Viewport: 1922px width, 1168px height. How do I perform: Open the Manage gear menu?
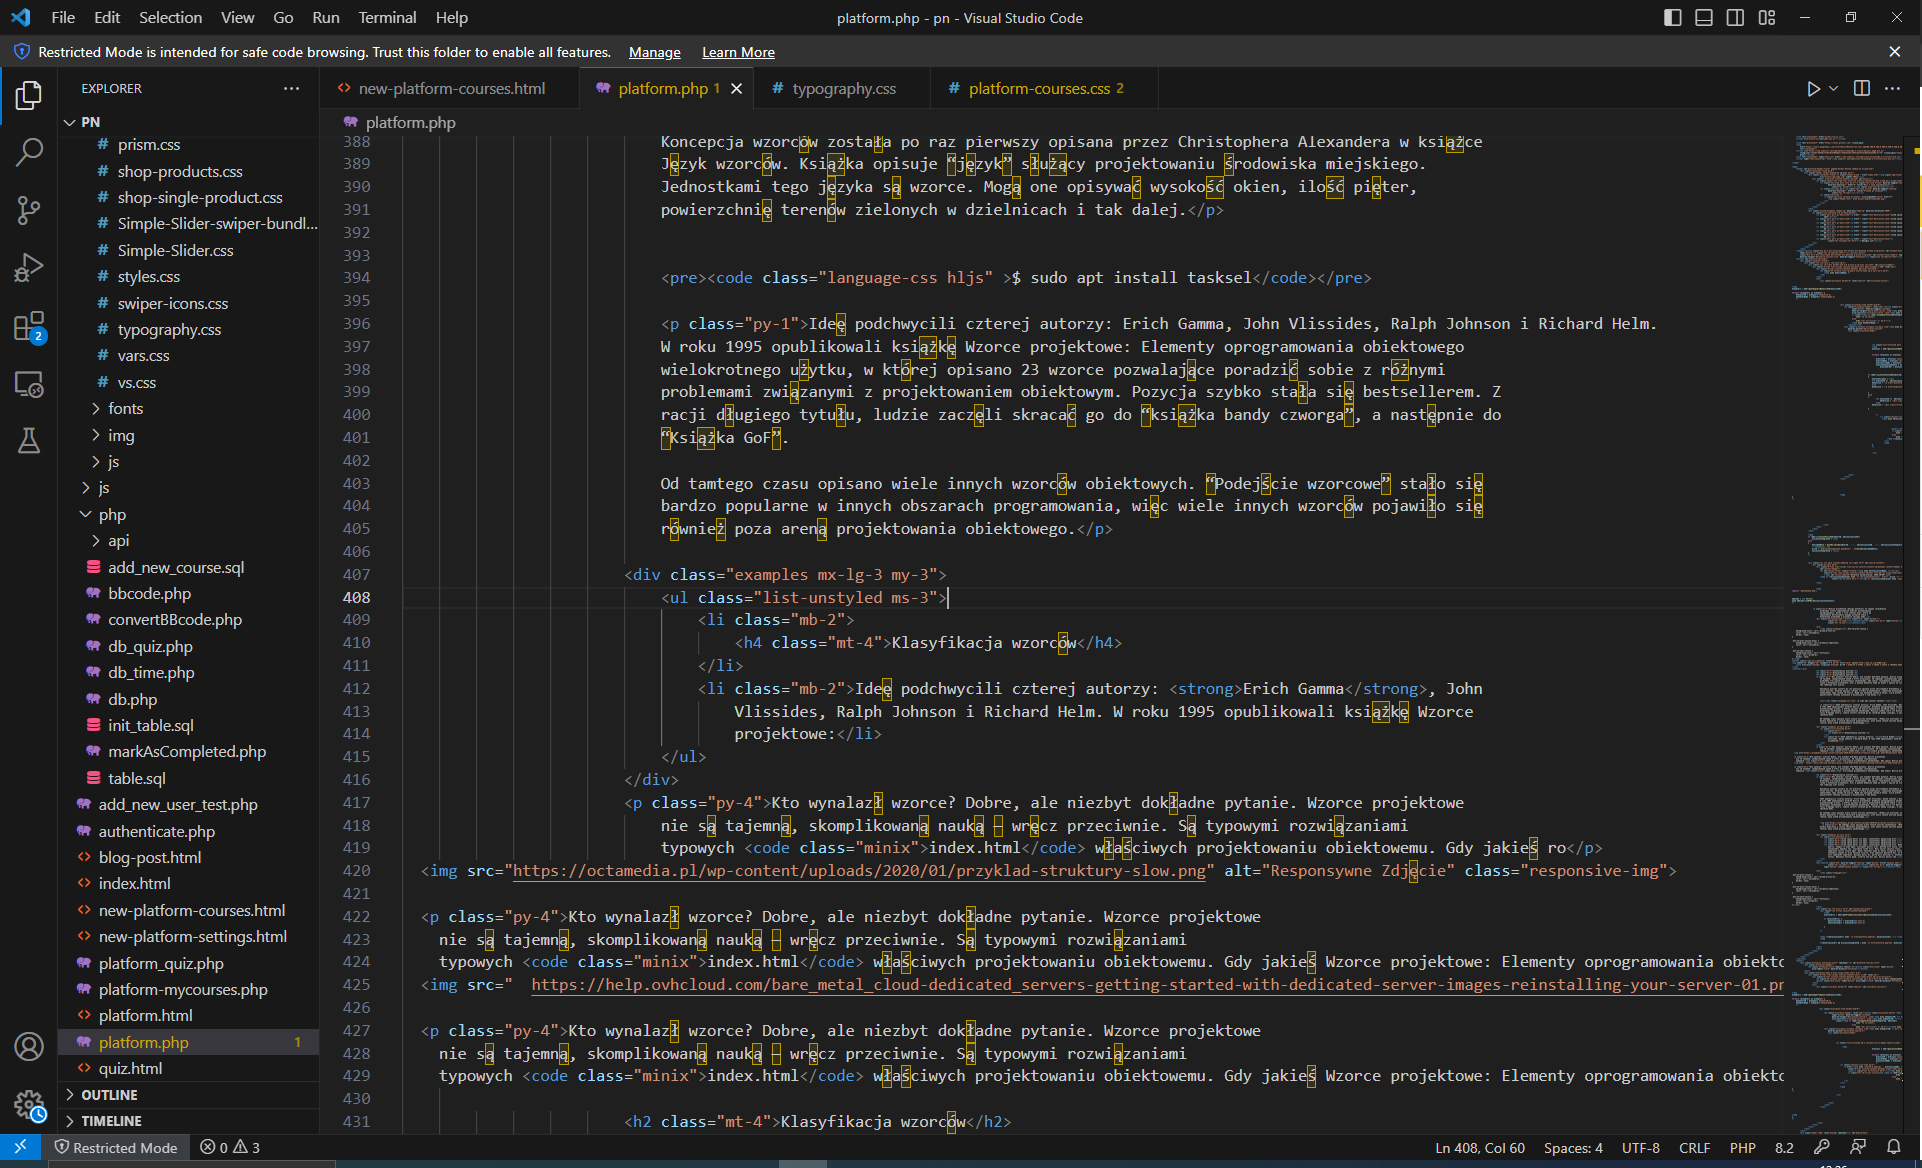(29, 1105)
